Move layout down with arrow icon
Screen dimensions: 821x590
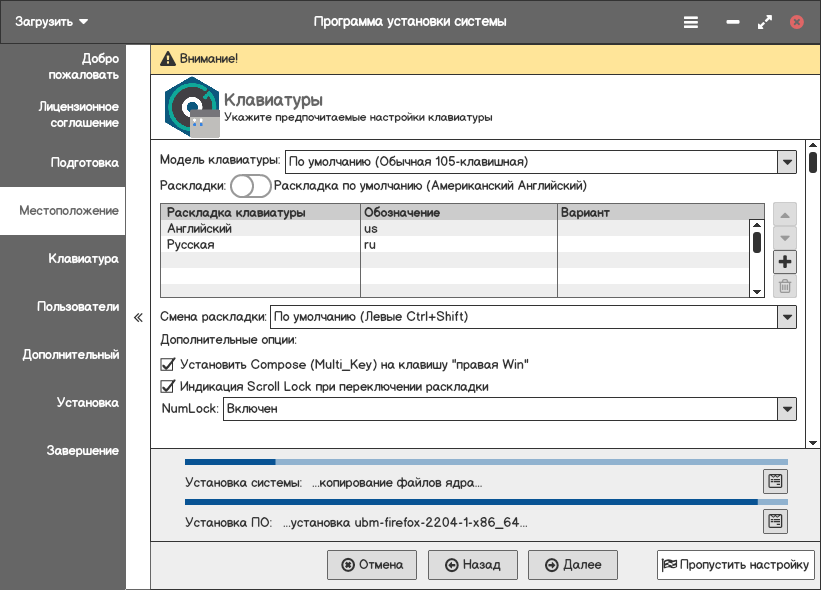(x=785, y=238)
